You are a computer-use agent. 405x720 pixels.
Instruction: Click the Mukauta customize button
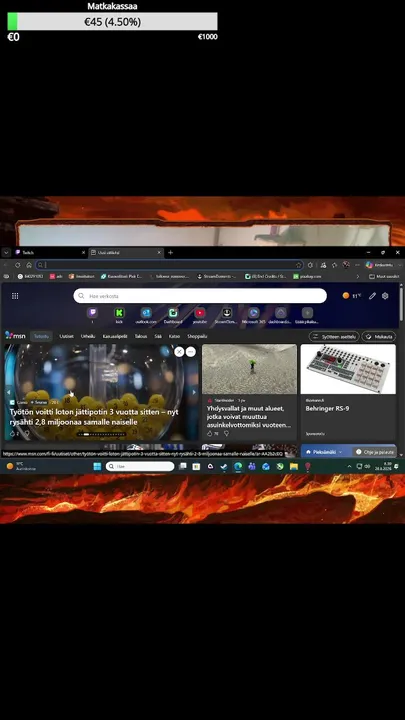click(379, 337)
